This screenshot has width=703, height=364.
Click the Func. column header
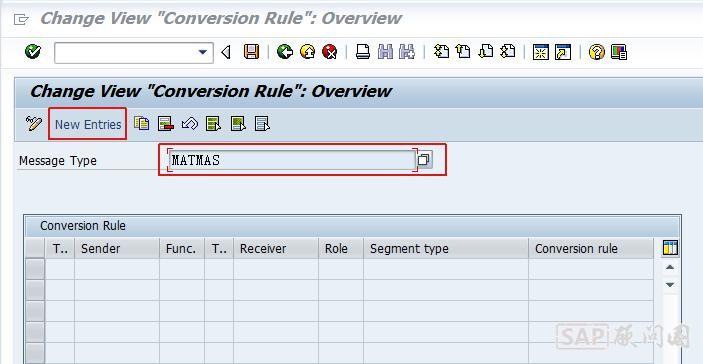click(x=182, y=248)
